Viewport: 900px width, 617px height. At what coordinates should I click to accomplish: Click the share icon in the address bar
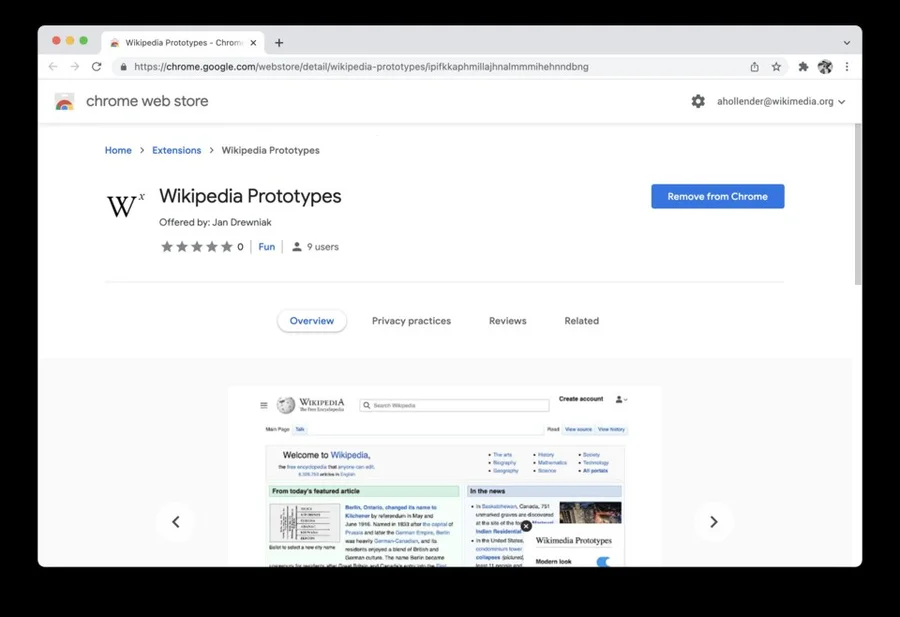click(754, 67)
